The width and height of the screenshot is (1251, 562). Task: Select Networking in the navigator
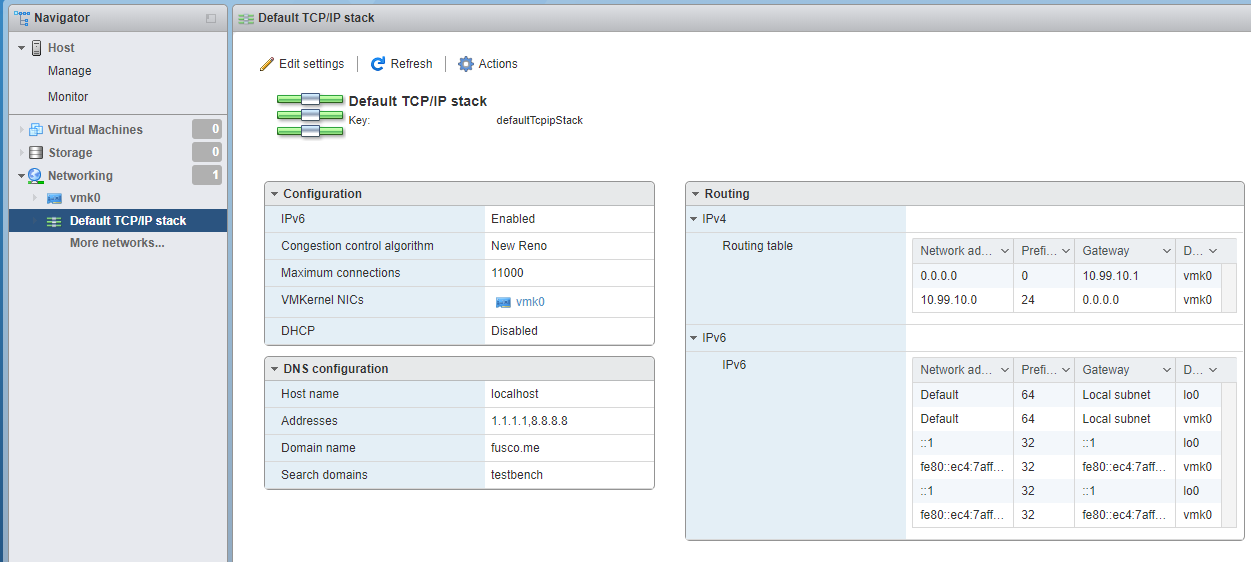tap(80, 176)
